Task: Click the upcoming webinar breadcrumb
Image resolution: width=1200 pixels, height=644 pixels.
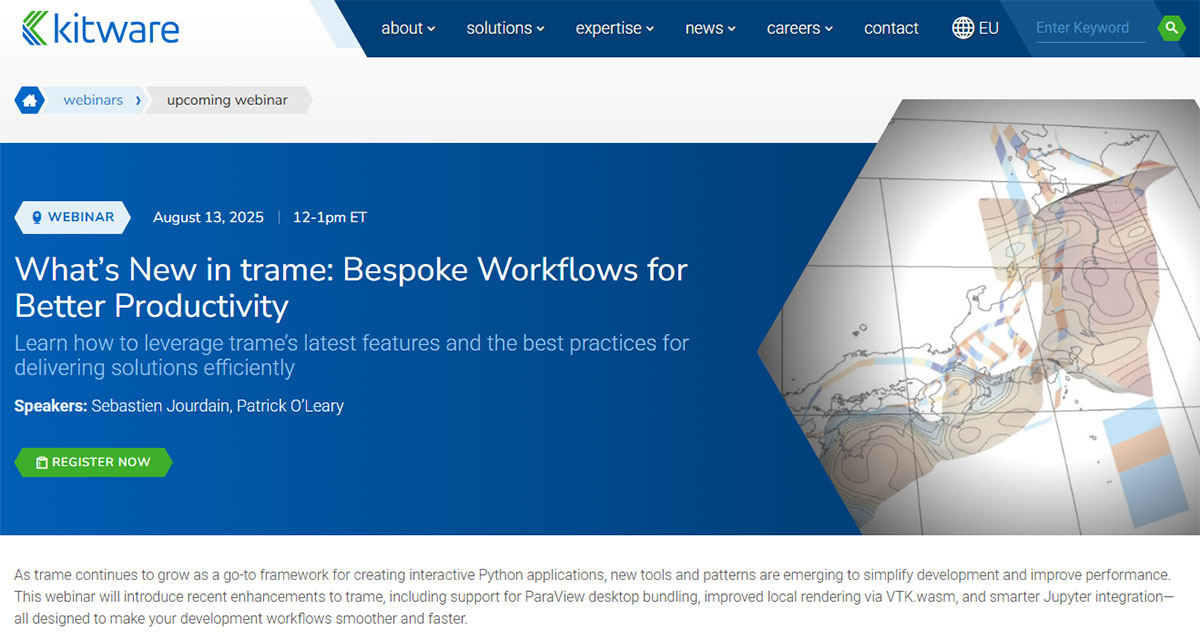Action: pos(229,100)
